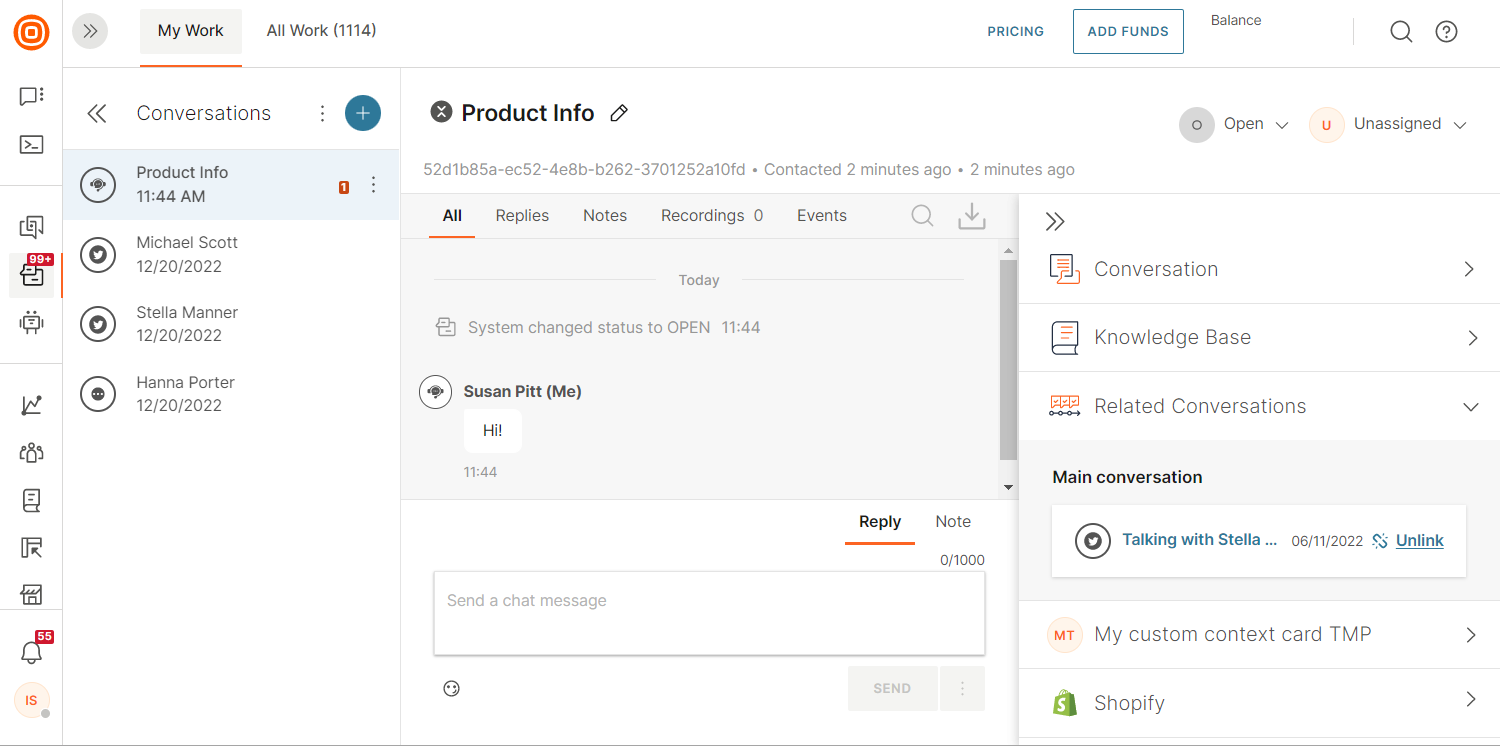Expand the left navigation sidebar
The height and width of the screenshot is (746, 1500).
point(90,31)
